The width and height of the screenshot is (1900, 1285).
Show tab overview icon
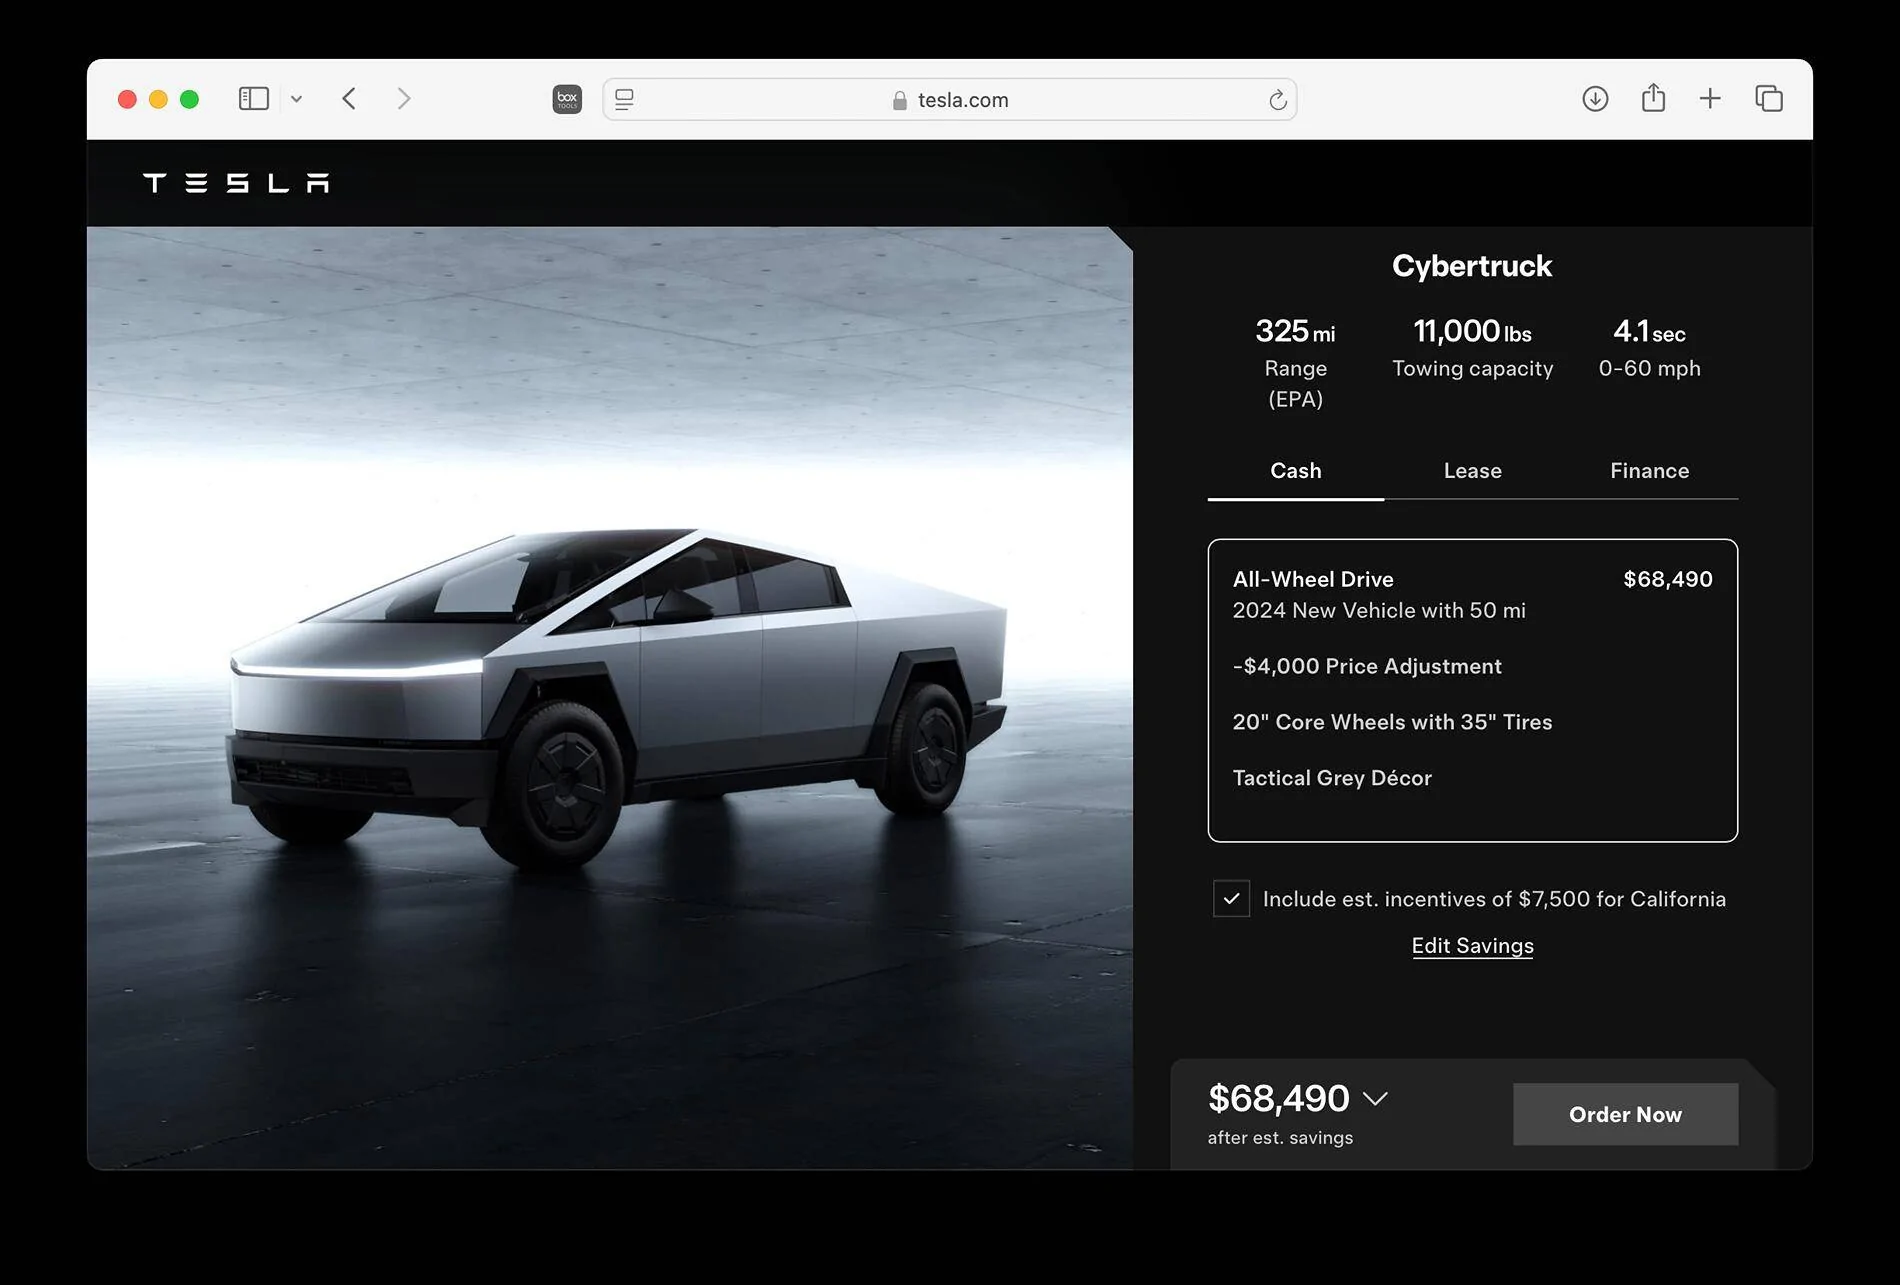(1768, 99)
